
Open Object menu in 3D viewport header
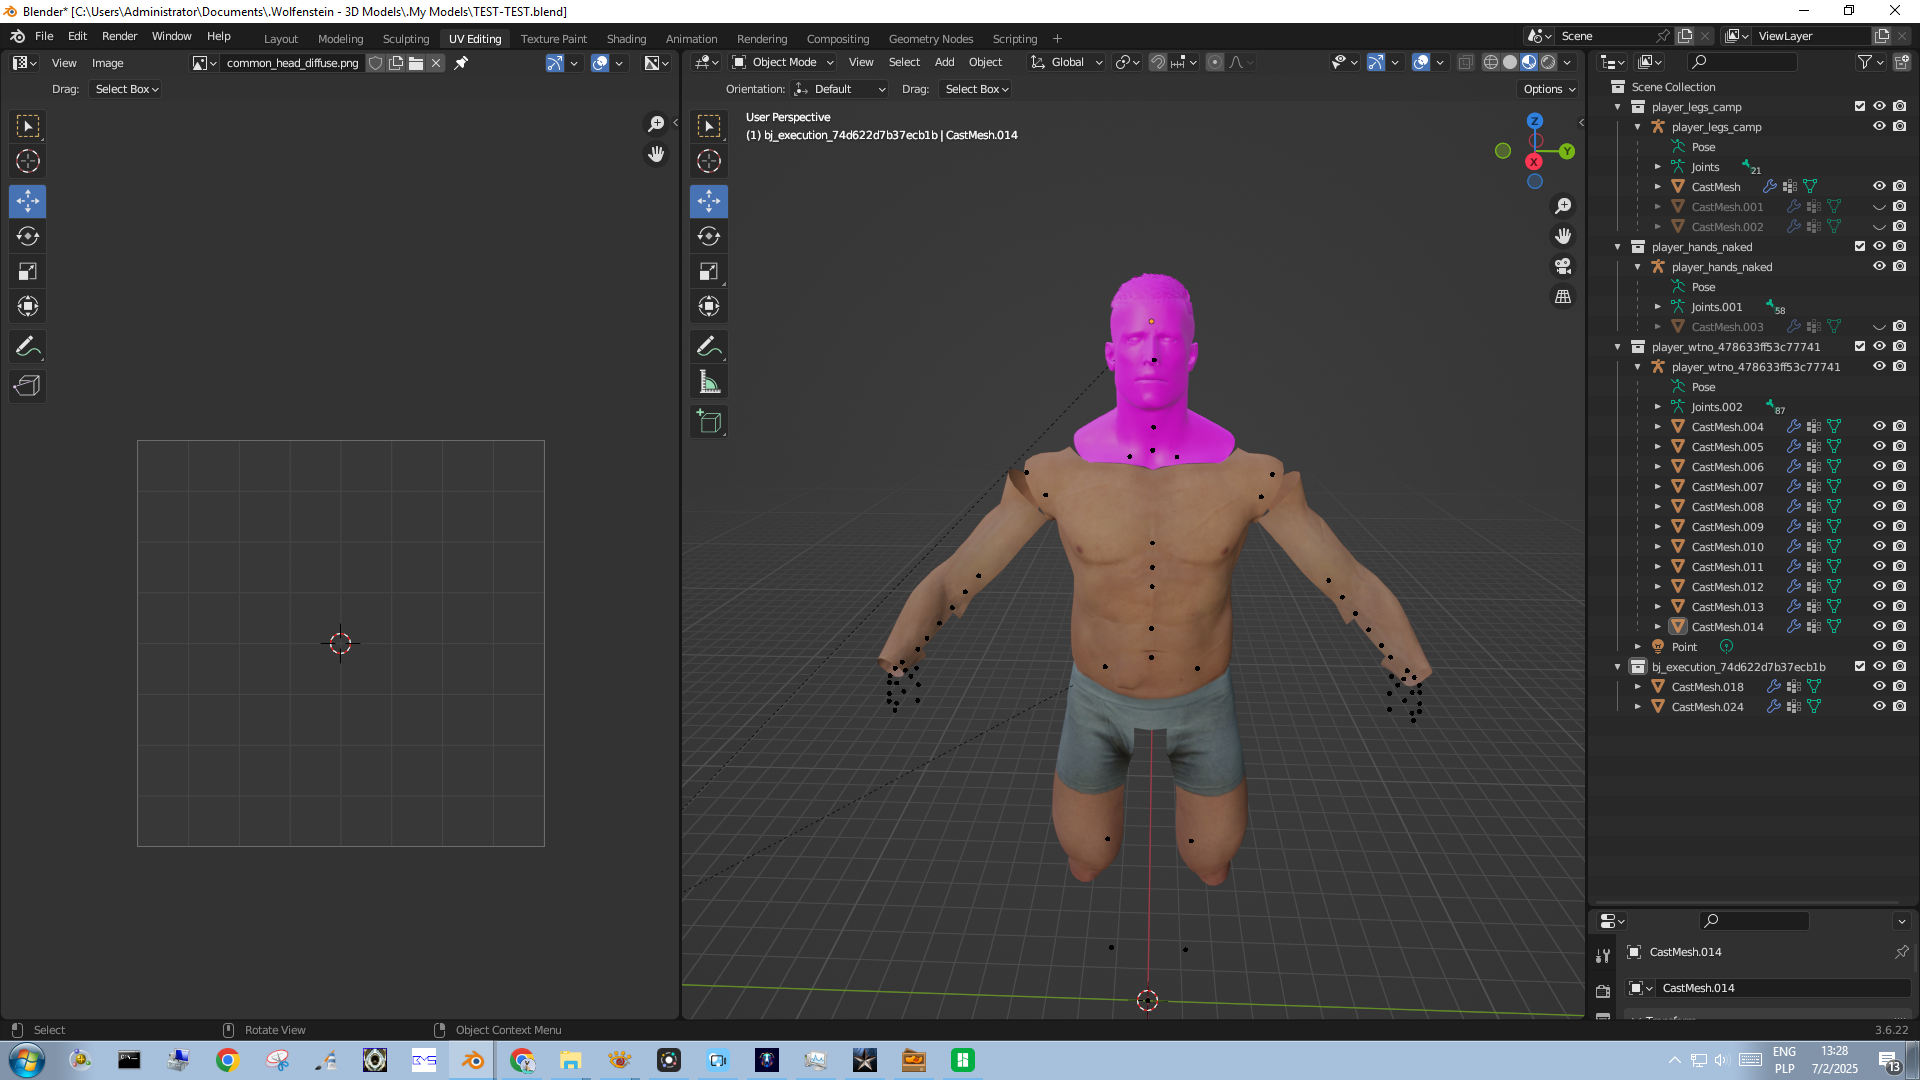point(985,62)
